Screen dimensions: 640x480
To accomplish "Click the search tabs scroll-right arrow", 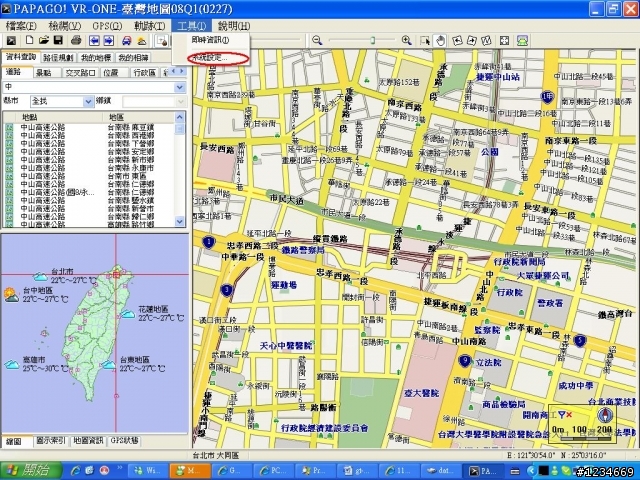I will [182, 71].
